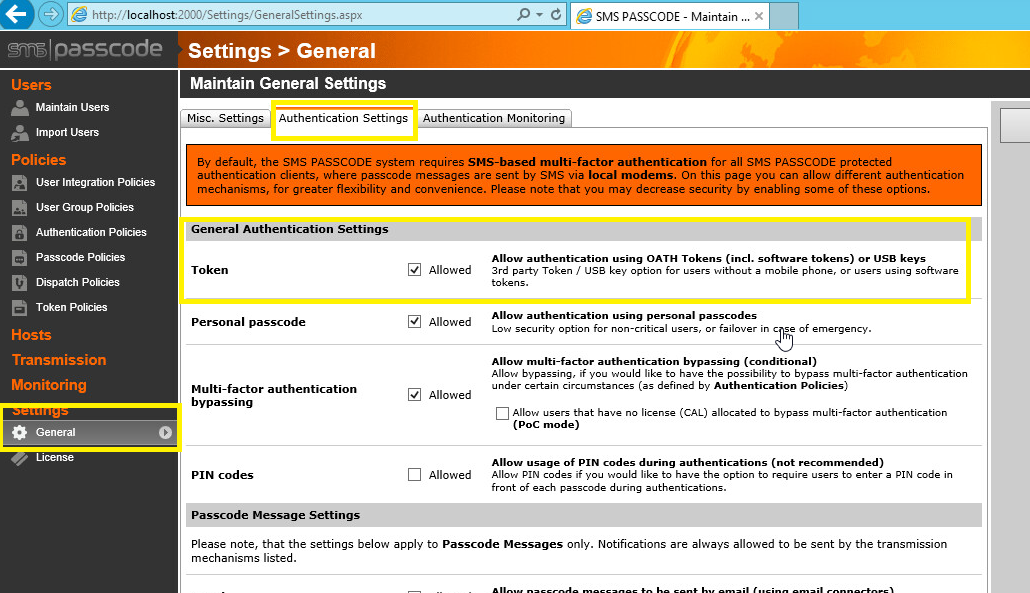Click the Passcode Message Settings heading
The width and height of the screenshot is (1030, 593).
275,516
